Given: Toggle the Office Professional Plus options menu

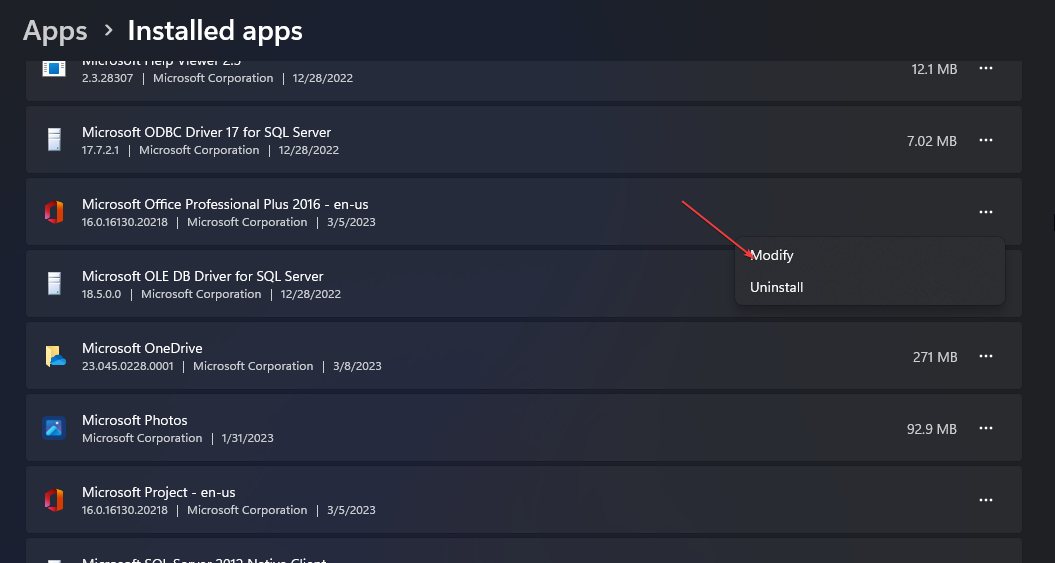Looking at the screenshot, I should [986, 212].
